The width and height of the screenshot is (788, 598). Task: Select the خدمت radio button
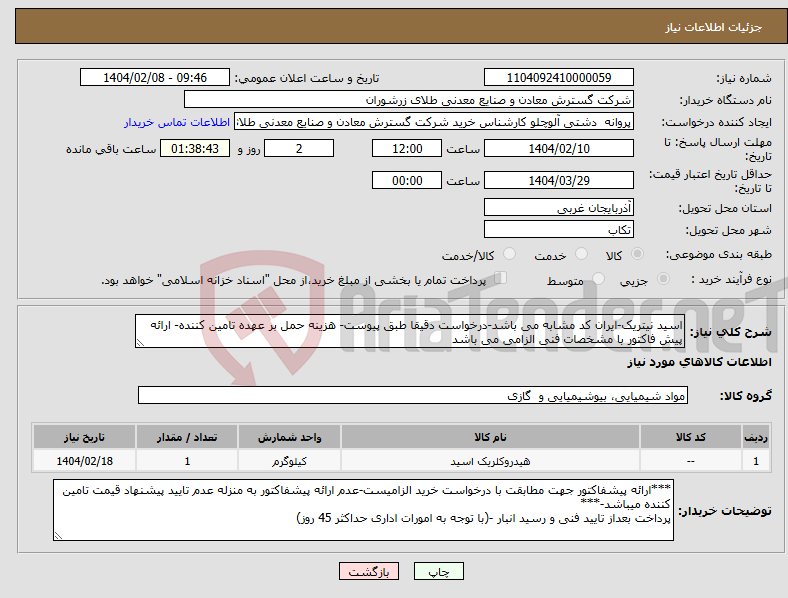pos(581,254)
